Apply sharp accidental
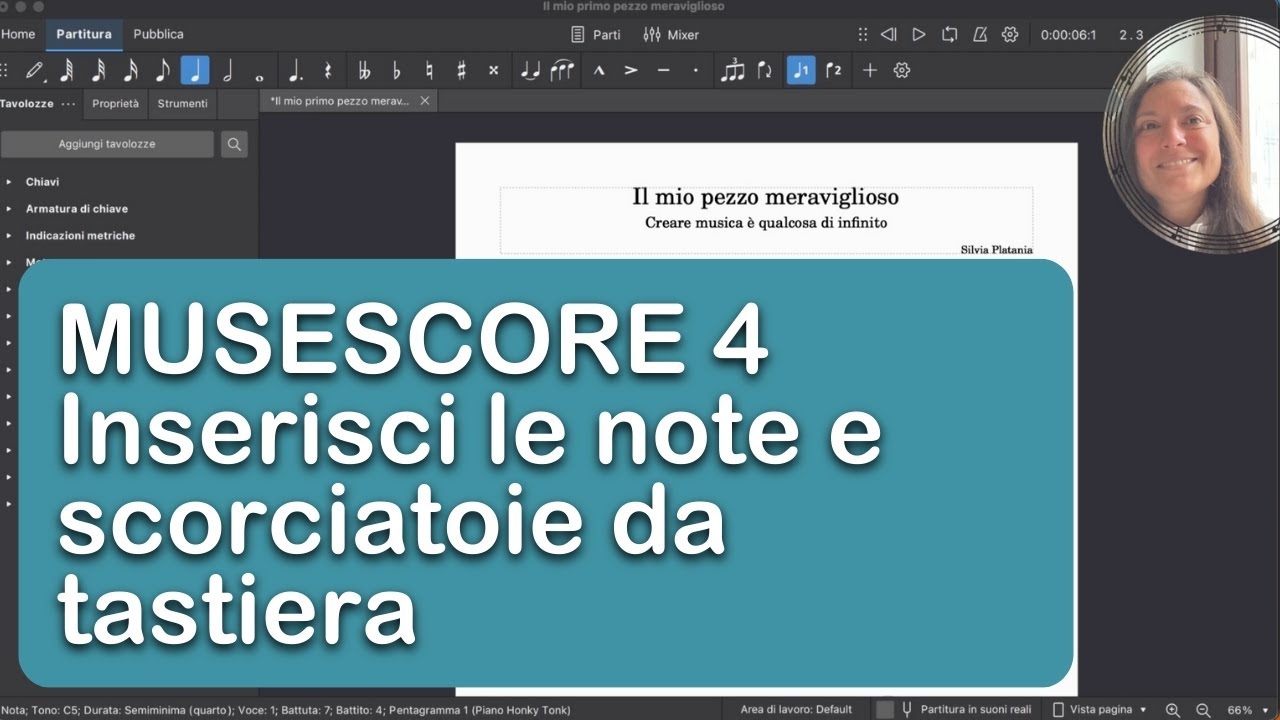The image size is (1280, 720). 460,70
